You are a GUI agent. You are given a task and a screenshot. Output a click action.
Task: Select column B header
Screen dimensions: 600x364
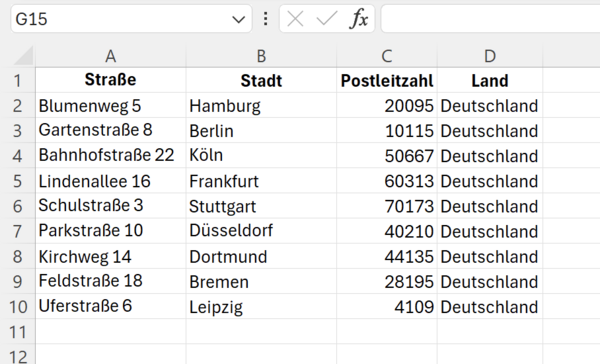(x=261, y=56)
